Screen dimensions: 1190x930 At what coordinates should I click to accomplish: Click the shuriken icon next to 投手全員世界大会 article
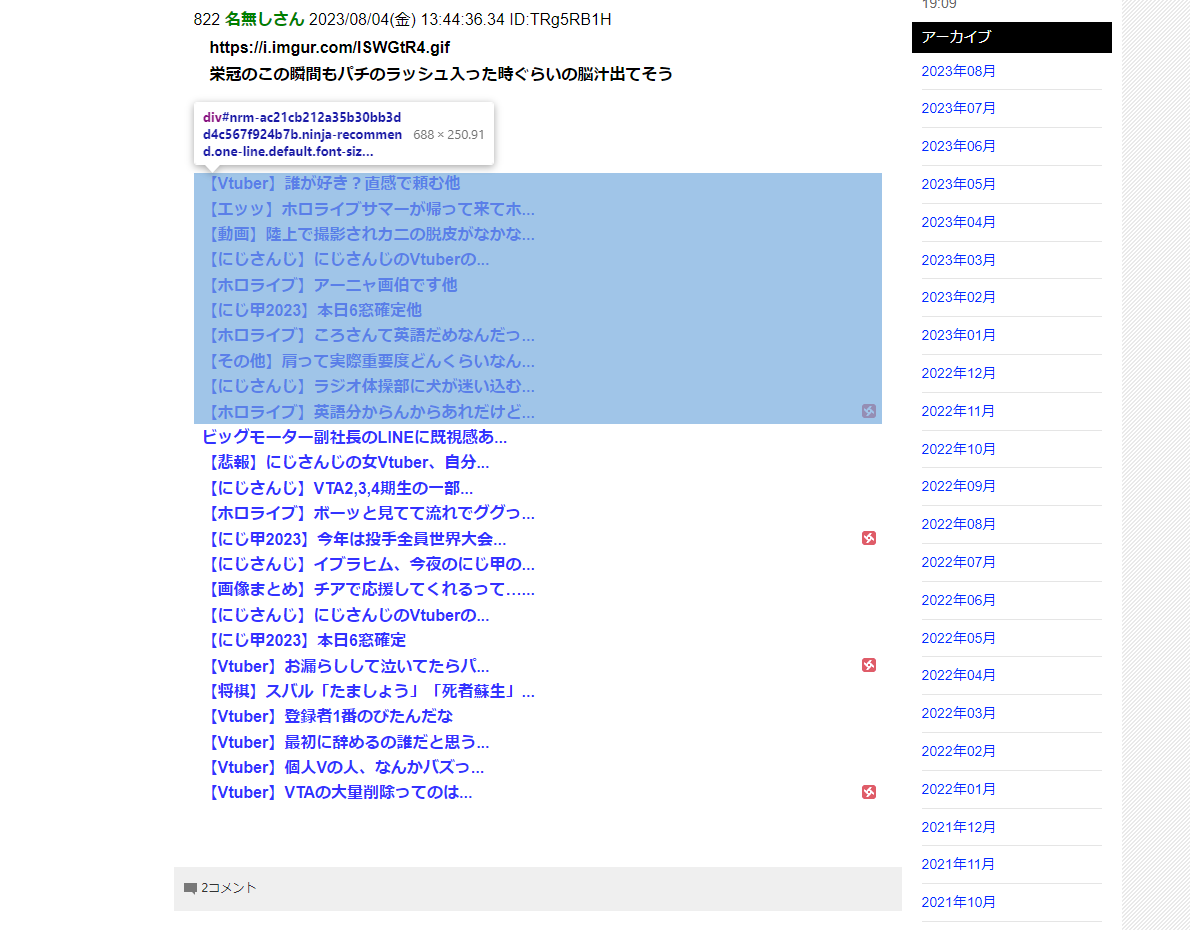pyautogui.click(x=869, y=537)
